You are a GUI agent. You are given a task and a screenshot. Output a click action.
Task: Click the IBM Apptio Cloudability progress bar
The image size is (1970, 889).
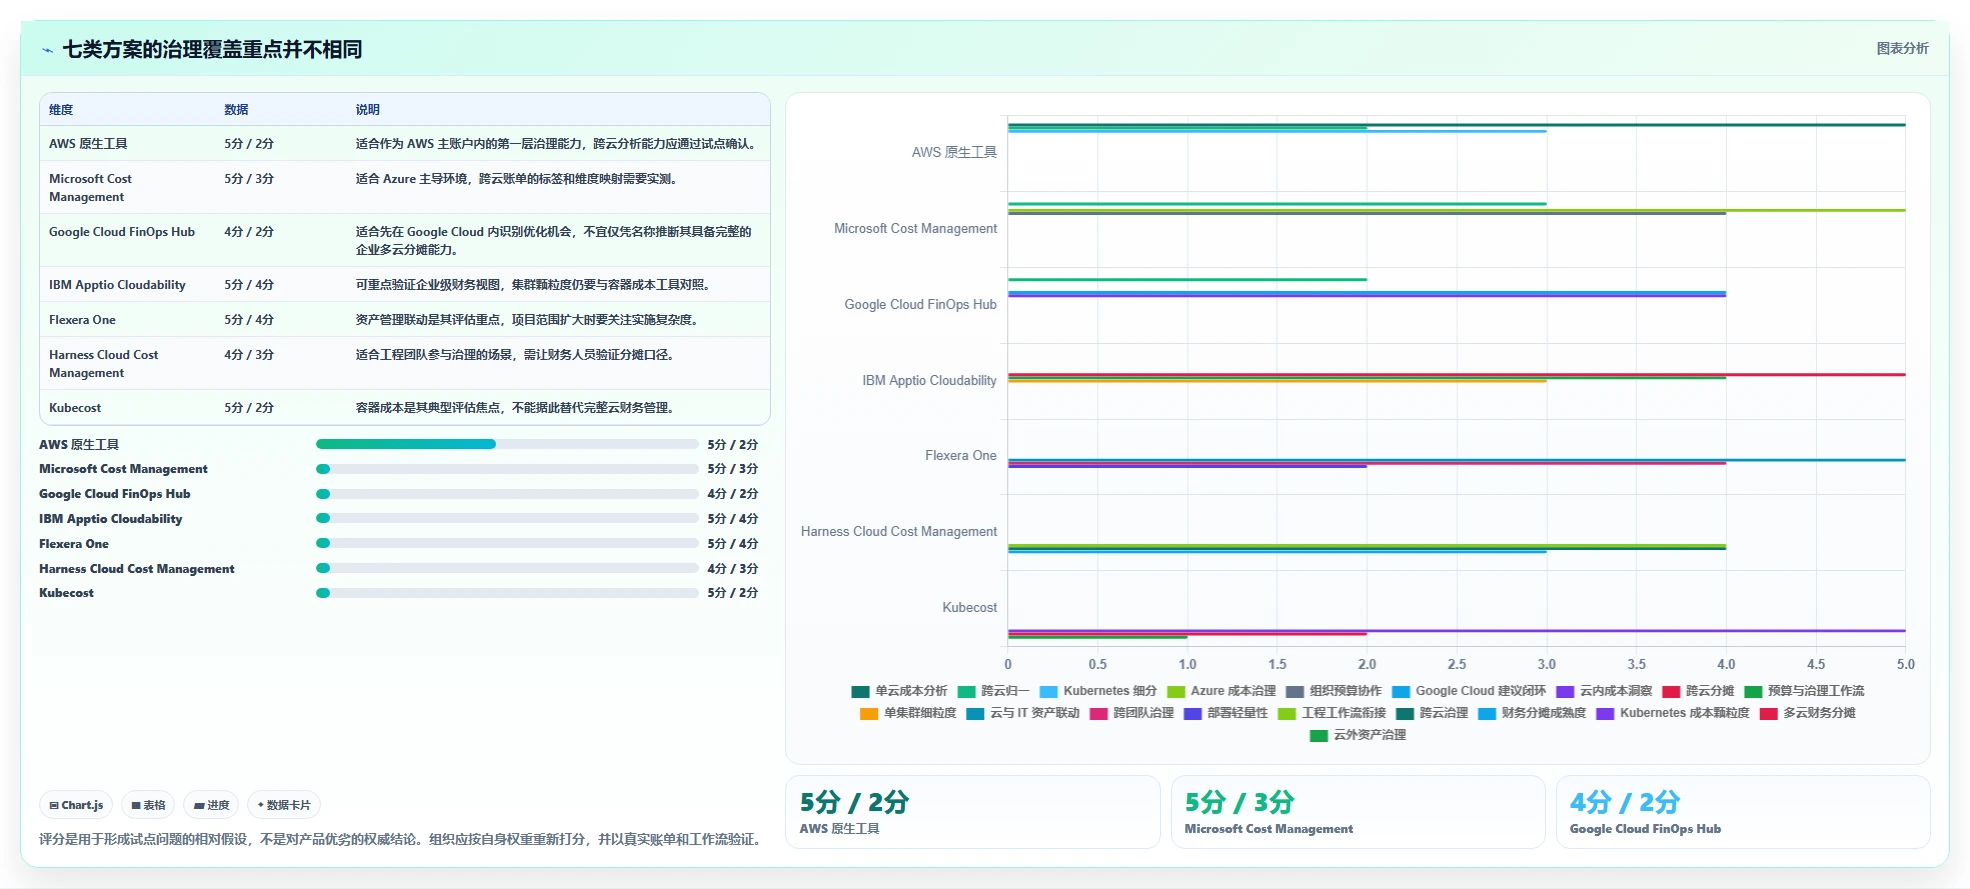click(507, 518)
